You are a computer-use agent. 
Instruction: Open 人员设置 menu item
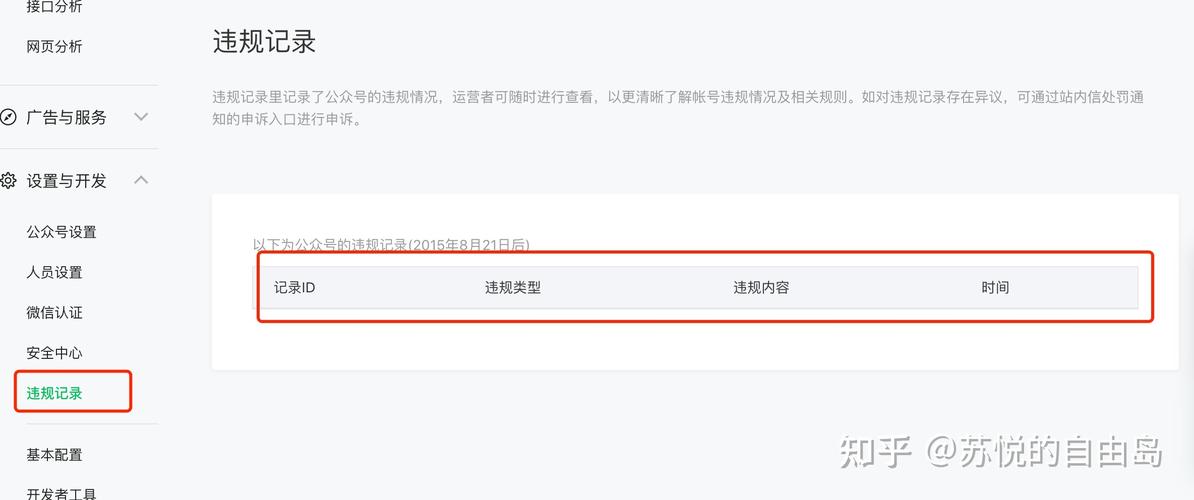click(x=54, y=272)
